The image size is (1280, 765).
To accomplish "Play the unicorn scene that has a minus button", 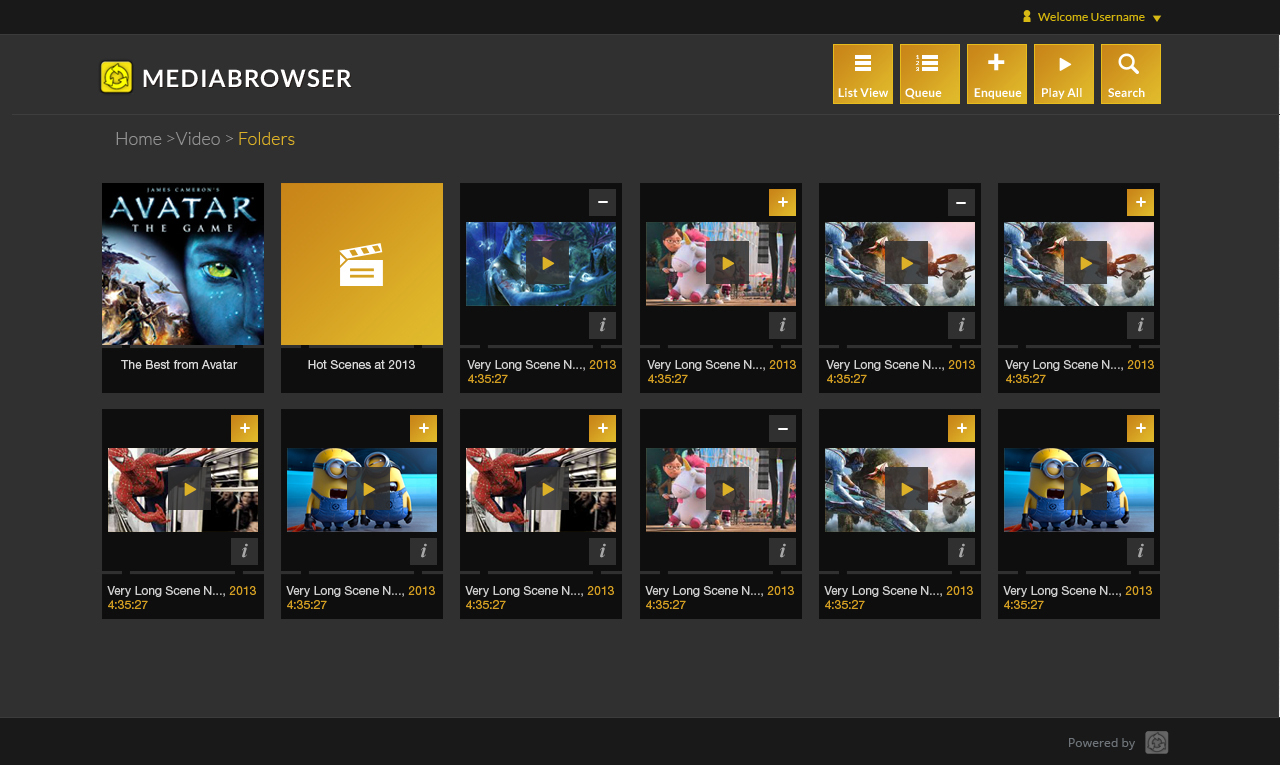I will click(727, 489).
